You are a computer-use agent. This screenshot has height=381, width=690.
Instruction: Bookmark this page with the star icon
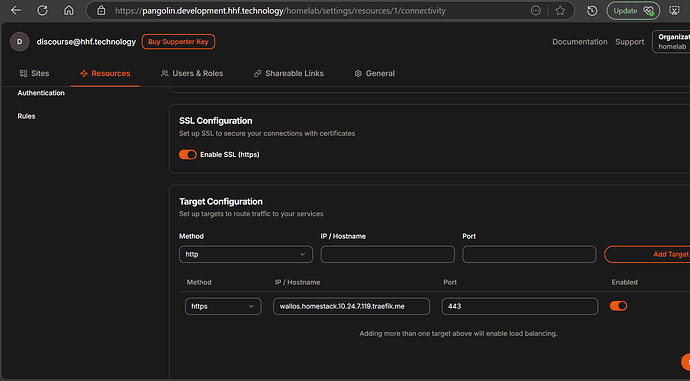point(560,11)
